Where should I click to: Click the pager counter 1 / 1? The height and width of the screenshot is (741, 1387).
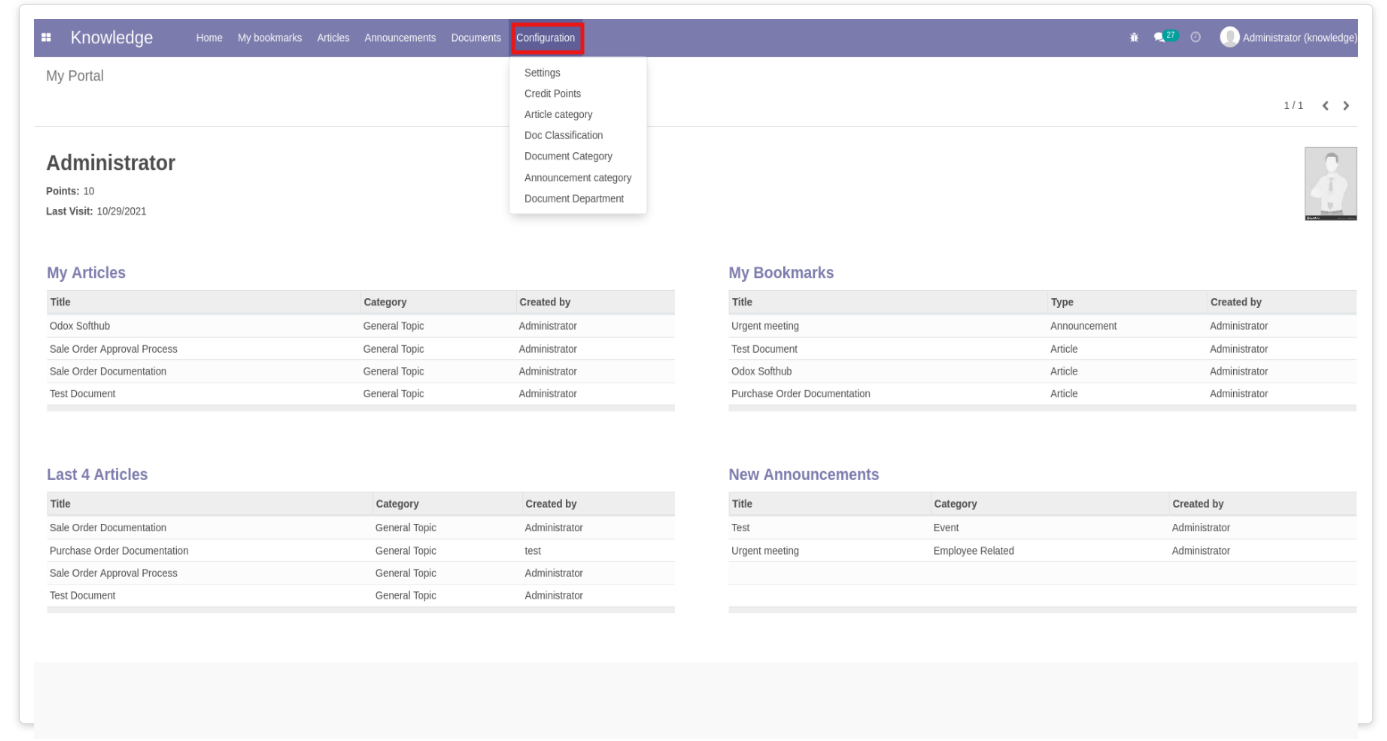pos(1294,106)
